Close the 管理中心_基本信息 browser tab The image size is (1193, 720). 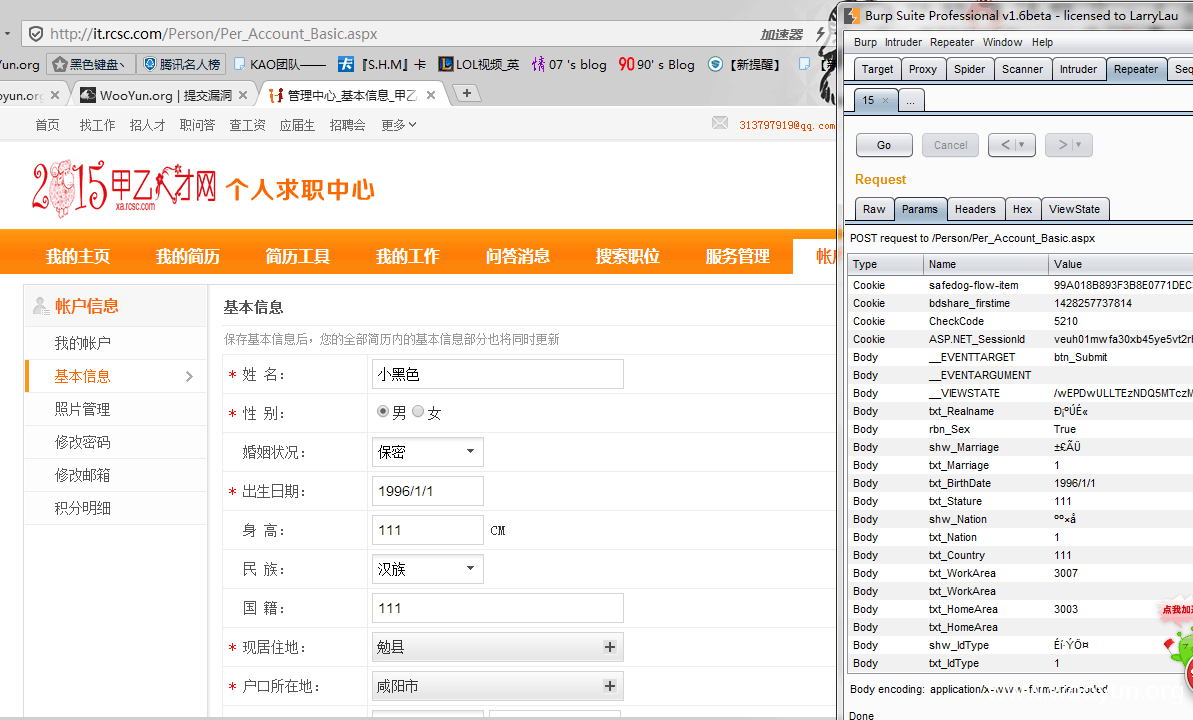tap(431, 95)
